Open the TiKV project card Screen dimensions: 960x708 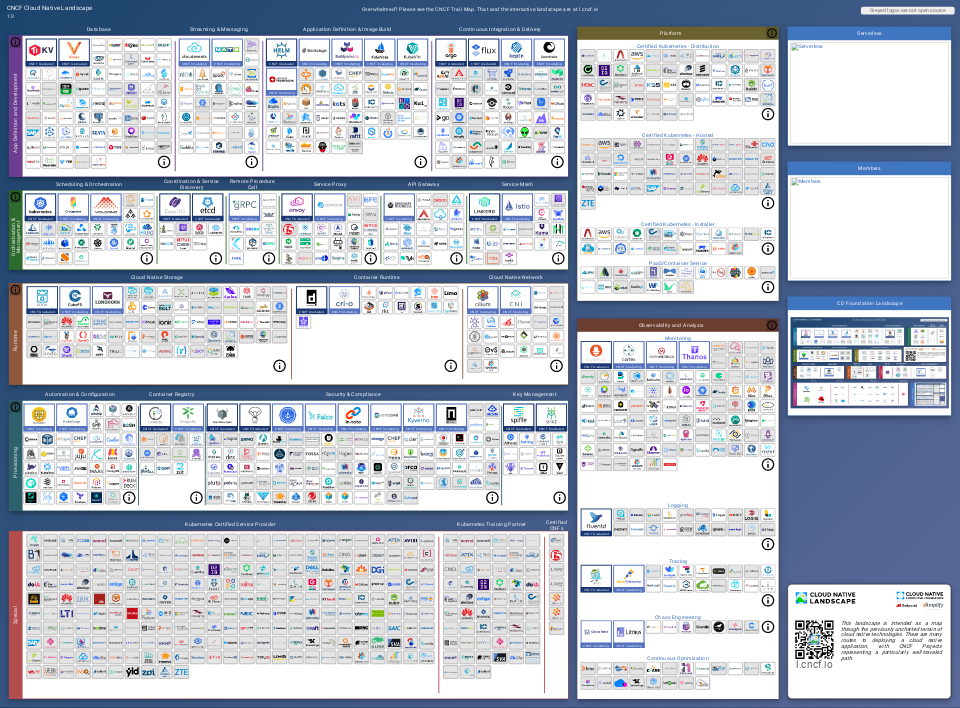coord(42,53)
